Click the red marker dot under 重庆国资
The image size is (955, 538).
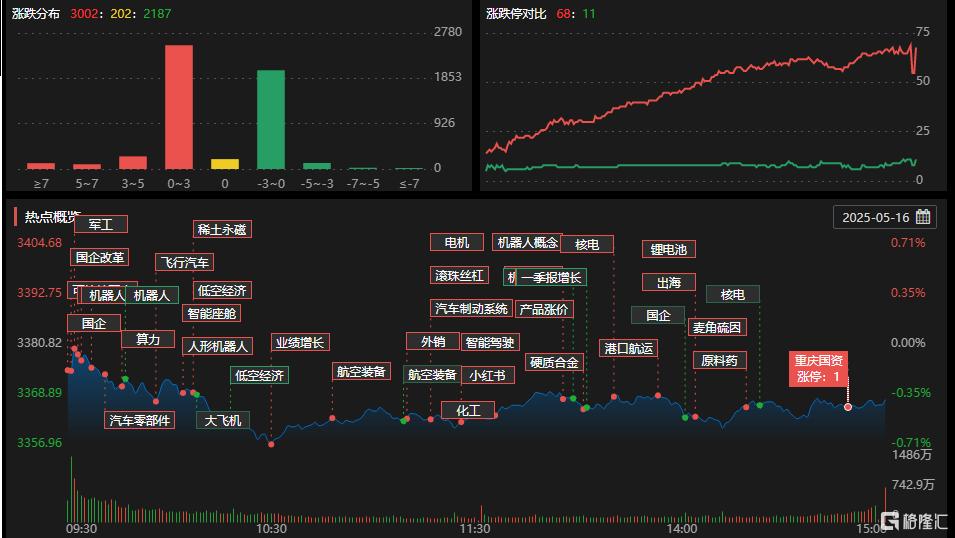tap(848, 406)
